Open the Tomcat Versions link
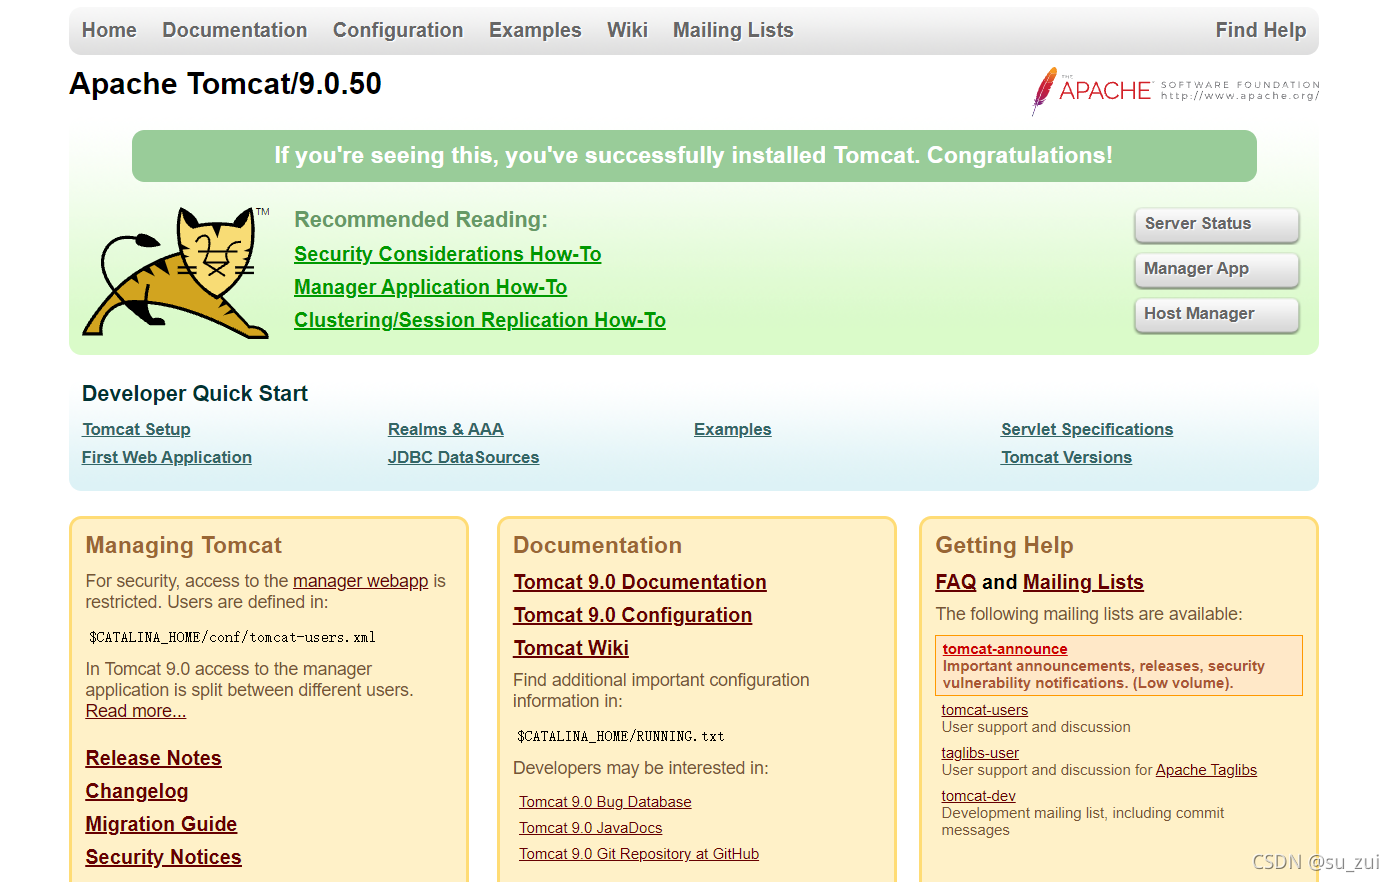Image resolution: width=1394 pixels, height=882 pixels. pyautogui.click(x=1067, y=457)
